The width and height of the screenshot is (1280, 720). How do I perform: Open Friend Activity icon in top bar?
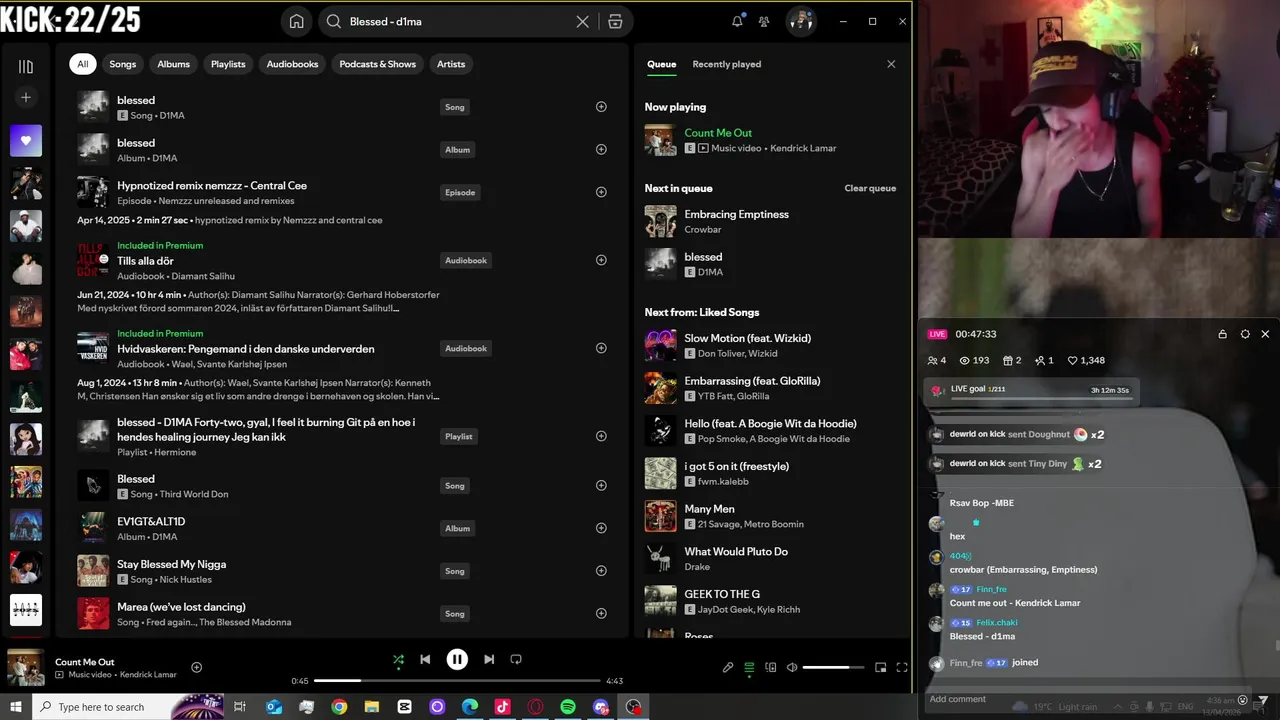764,21
